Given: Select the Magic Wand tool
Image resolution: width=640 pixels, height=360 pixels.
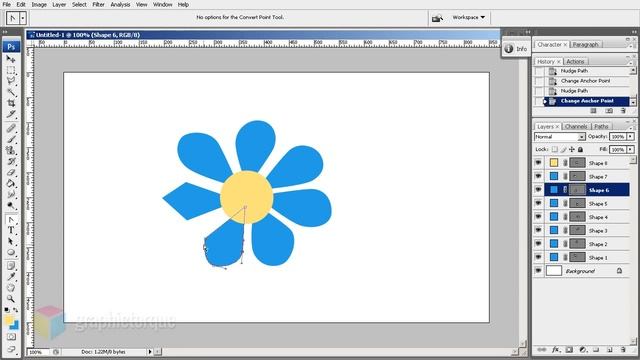Looking at the screenshot, I should tap(11, 92).
